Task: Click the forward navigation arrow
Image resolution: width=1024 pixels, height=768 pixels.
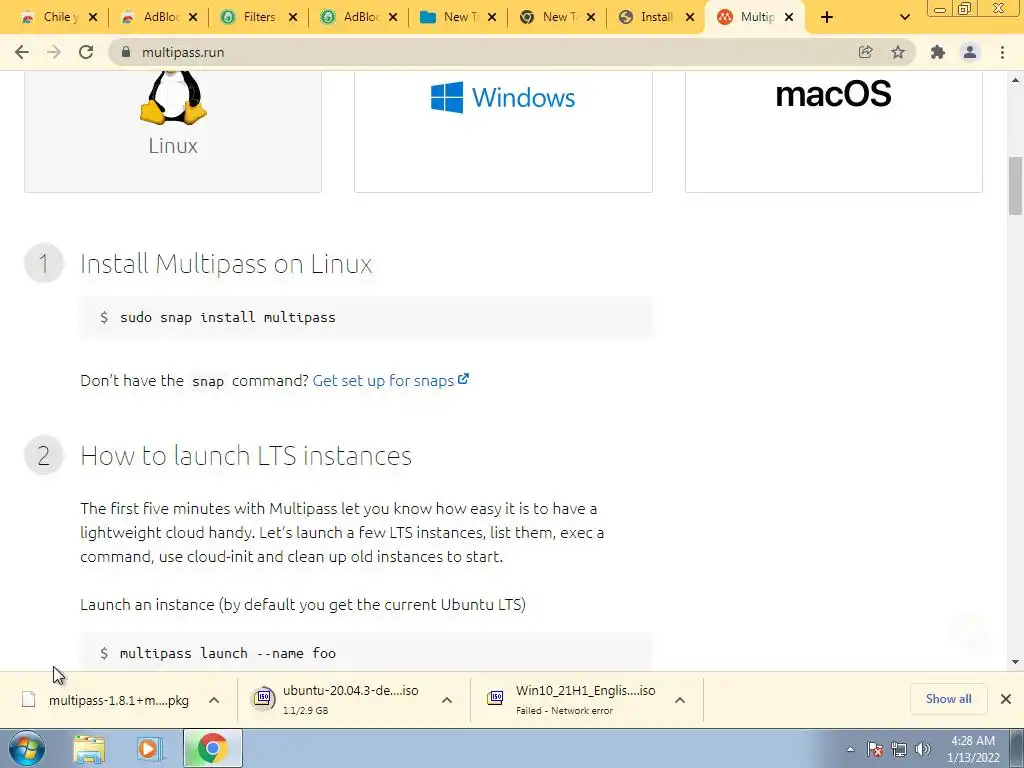Action: (x=54, y=52)
